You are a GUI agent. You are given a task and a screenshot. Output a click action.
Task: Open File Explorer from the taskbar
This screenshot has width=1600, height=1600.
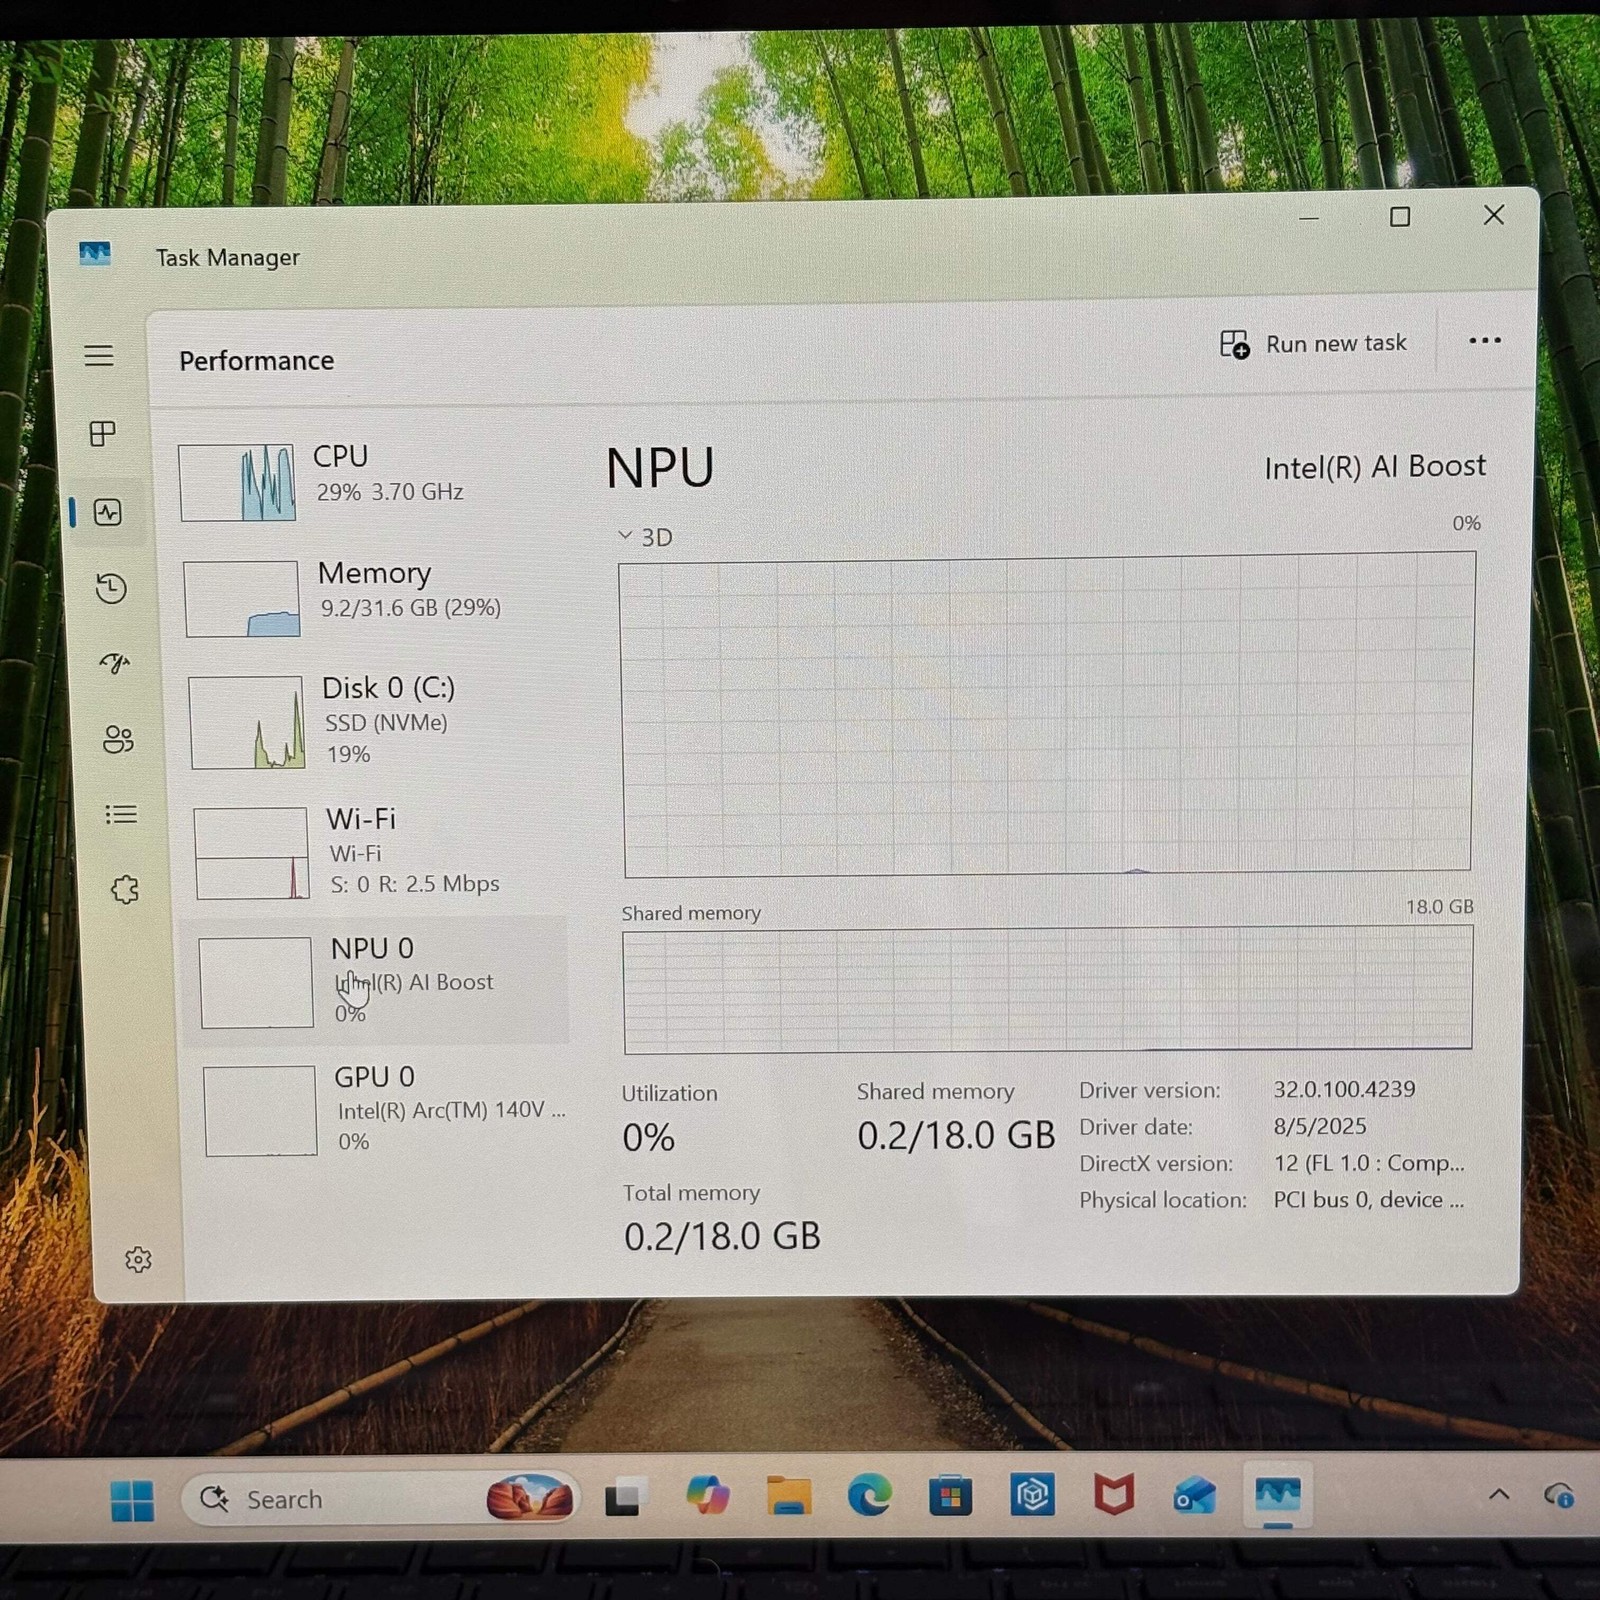click(x=788, y=1496)
